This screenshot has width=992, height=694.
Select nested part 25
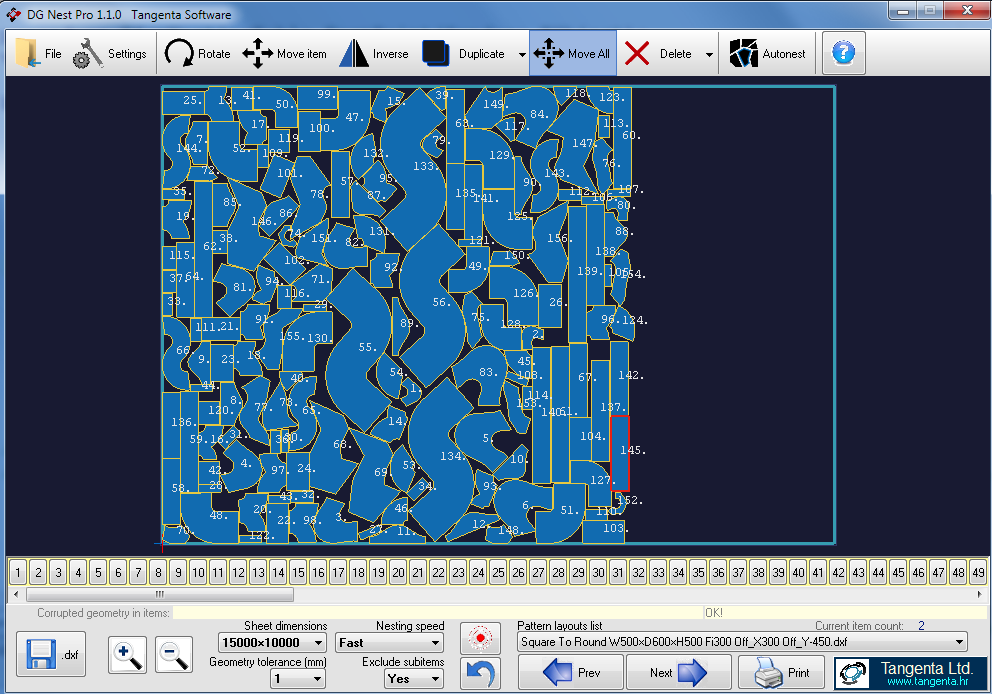(183, 101)
